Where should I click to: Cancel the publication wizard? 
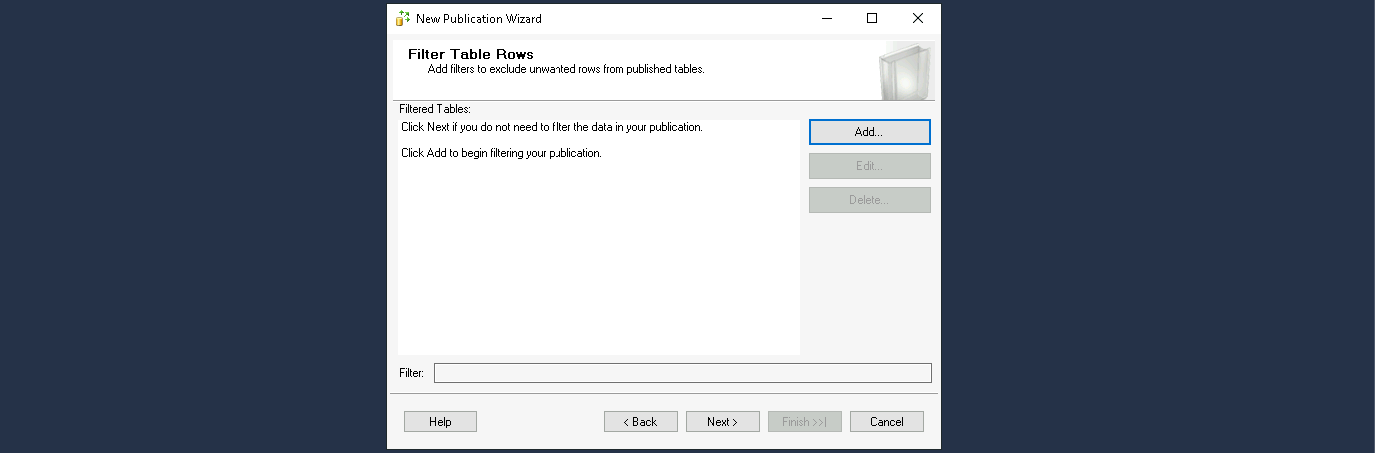coord(886,422)
